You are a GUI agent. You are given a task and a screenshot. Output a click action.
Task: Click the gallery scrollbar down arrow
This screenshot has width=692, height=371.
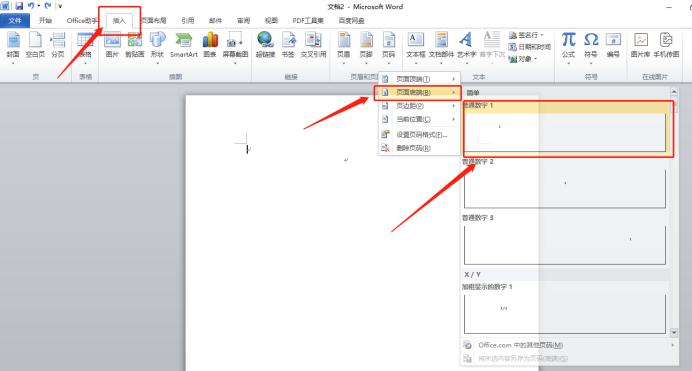[x=674, y=332]
